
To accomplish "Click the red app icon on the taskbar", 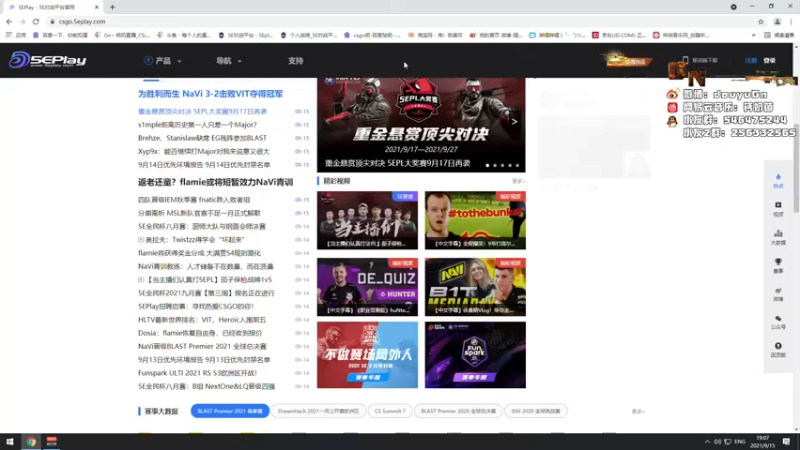I will (52, 441).
